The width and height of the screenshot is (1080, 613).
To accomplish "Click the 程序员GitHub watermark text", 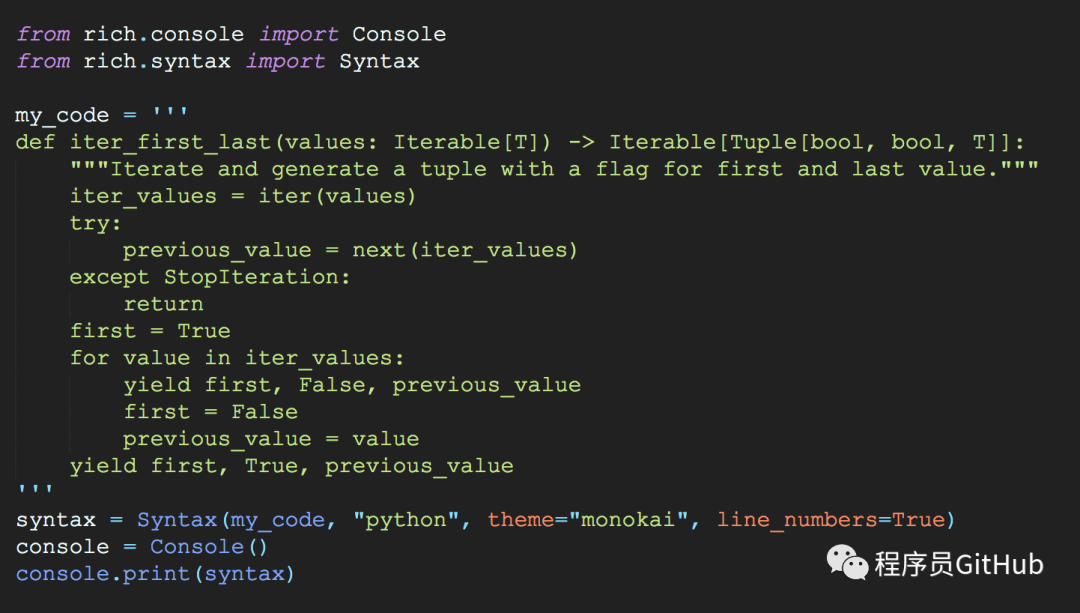I will click(x=958, y=564).
